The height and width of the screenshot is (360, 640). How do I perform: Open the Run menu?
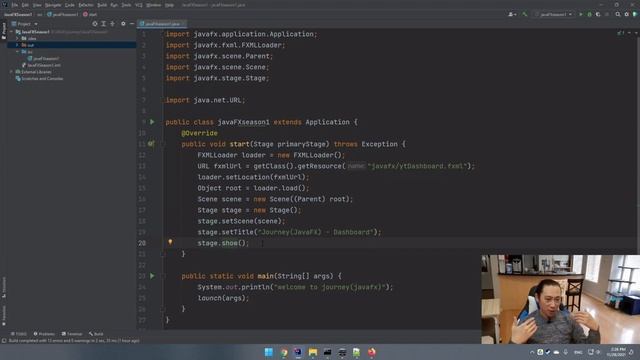tap(114, 5)
